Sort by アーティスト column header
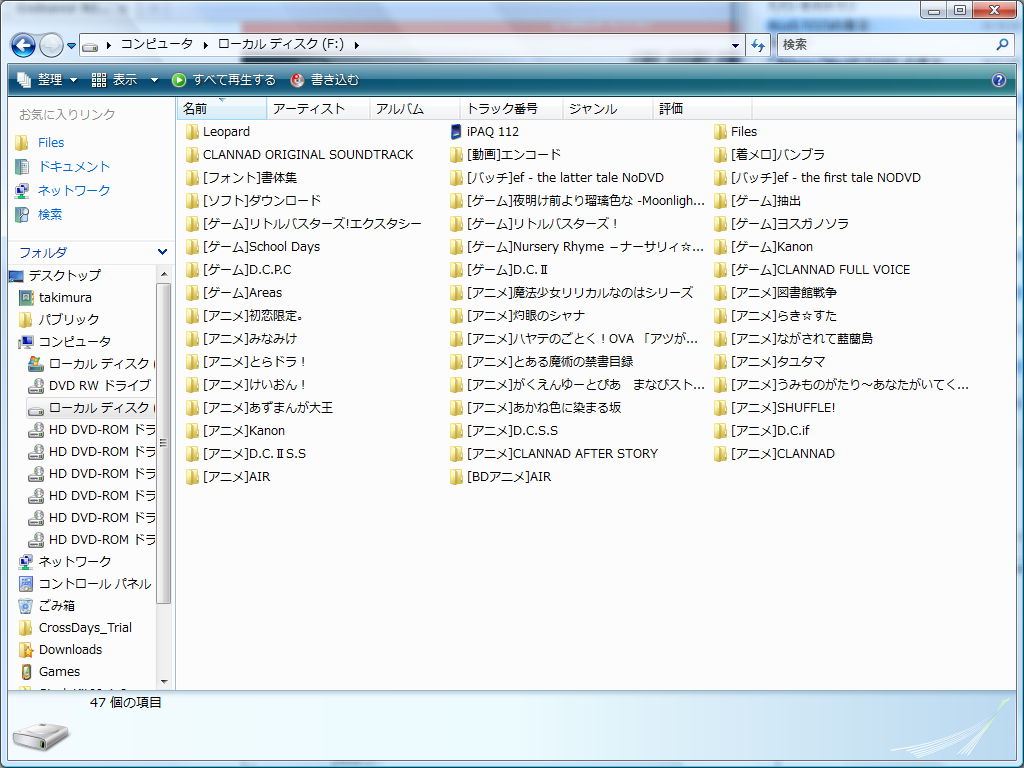The width and height of the screenshot is (1024, 768). click(318, 108)
